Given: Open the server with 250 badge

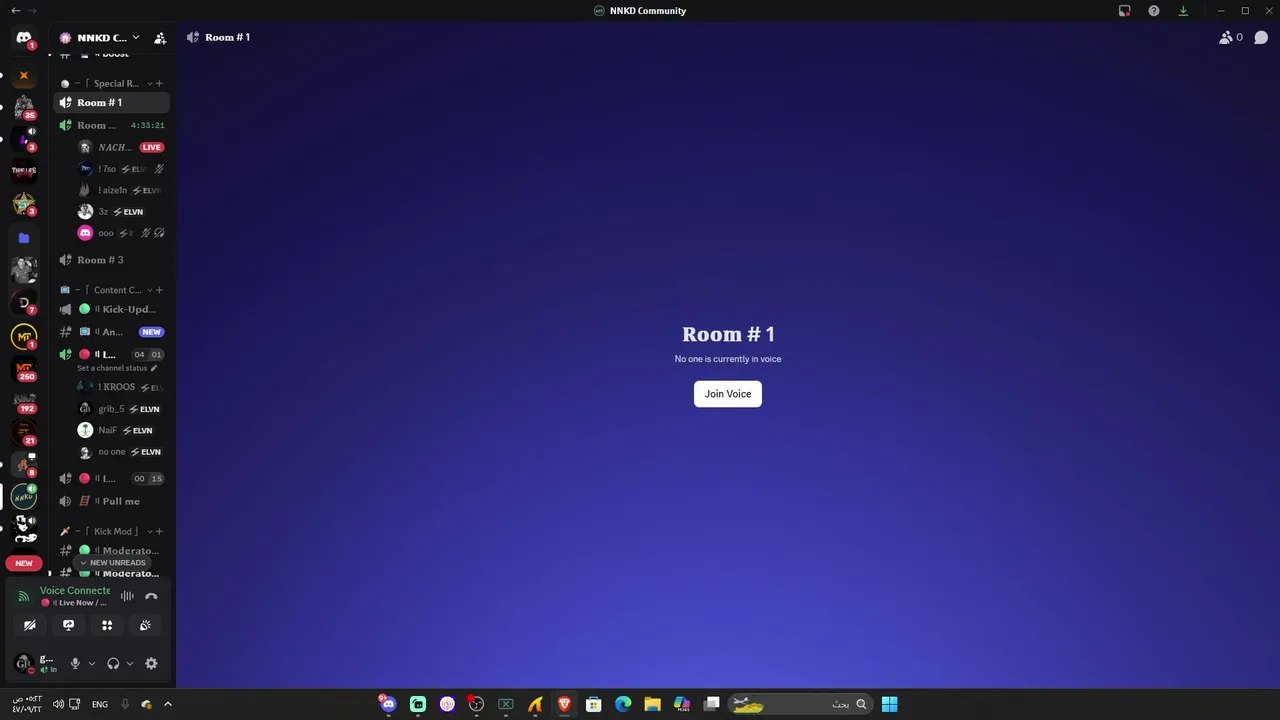Looking at the screenshot, I should (24, 369).
